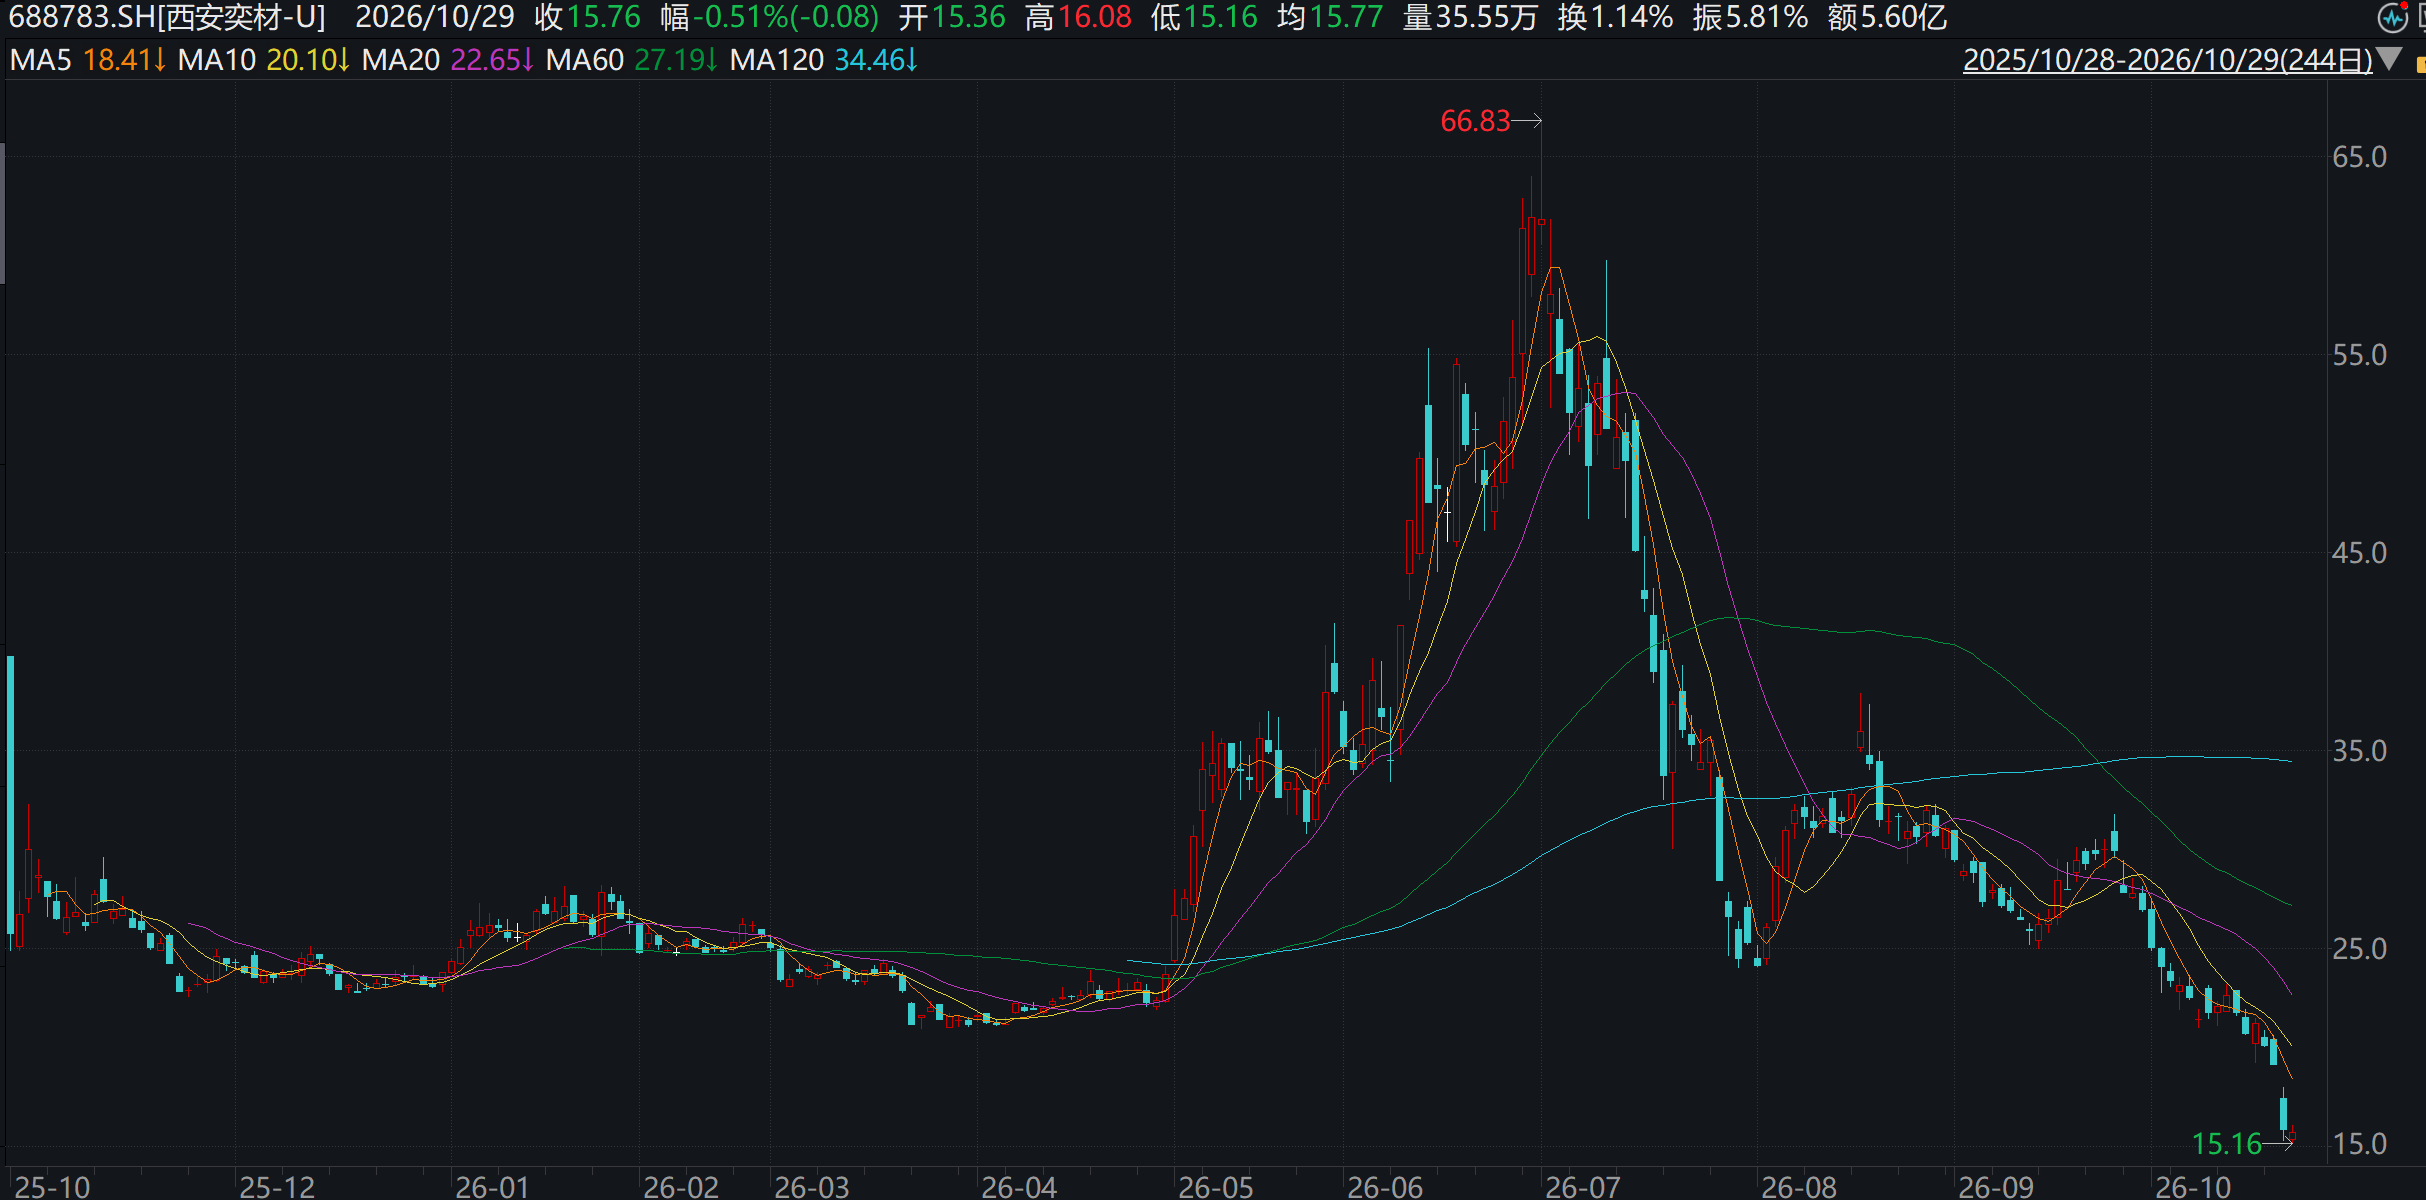The height and width of the screenshot is (1200, 2426).
Task: Click the 2026/10/29 date in header
Action: (435, 17)
